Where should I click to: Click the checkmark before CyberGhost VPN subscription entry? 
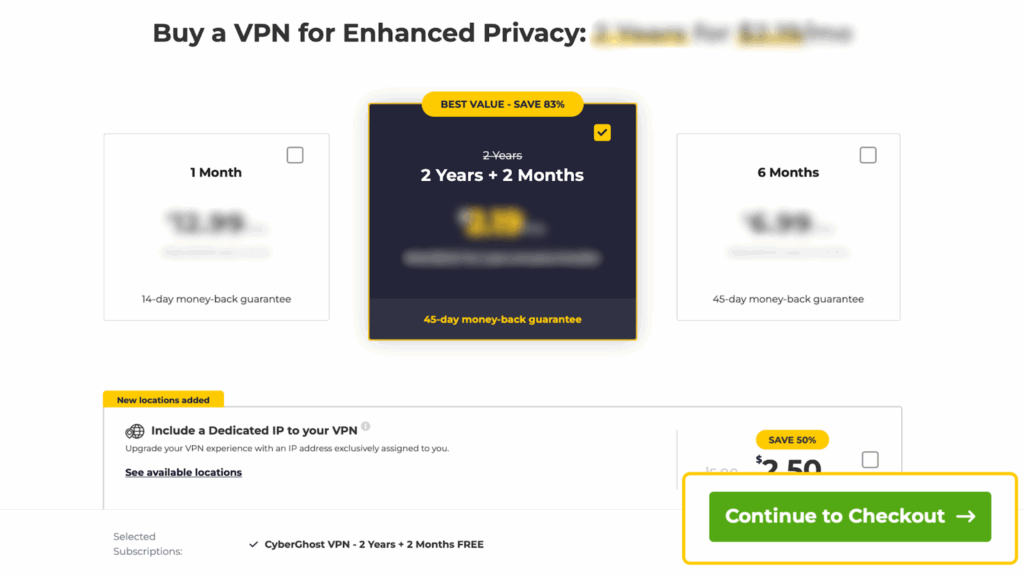[253, 544]
